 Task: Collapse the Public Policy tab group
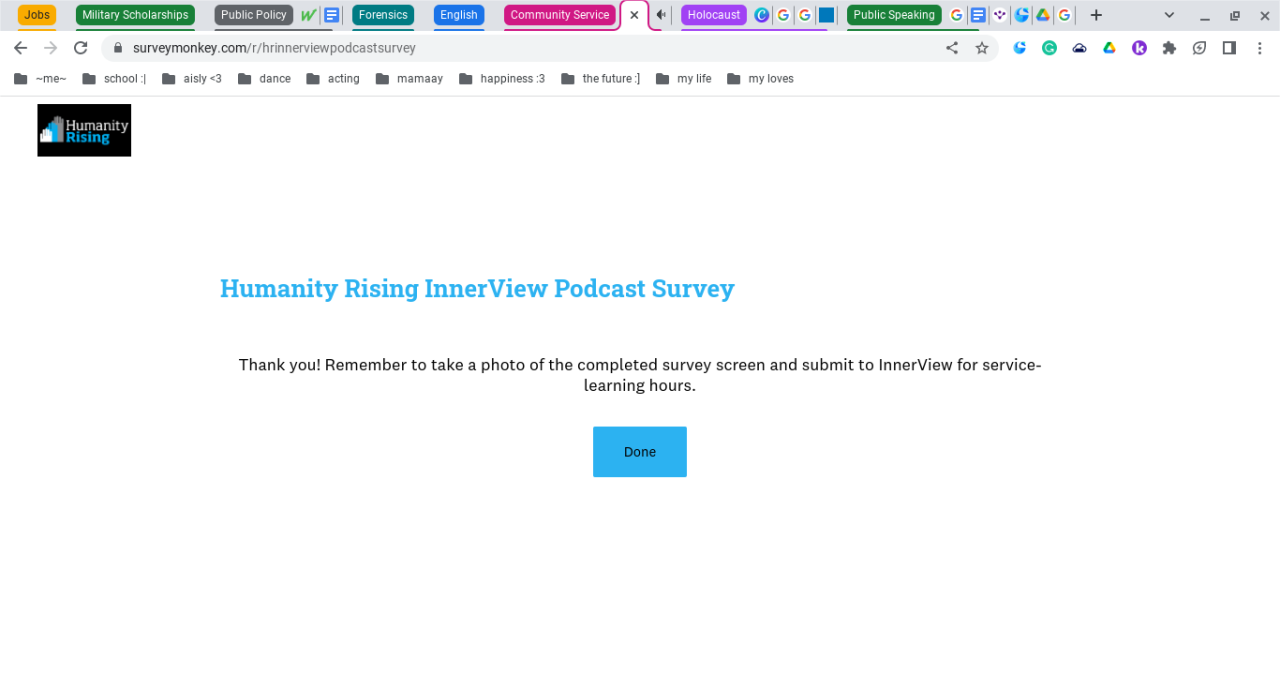tap(254, 15)
